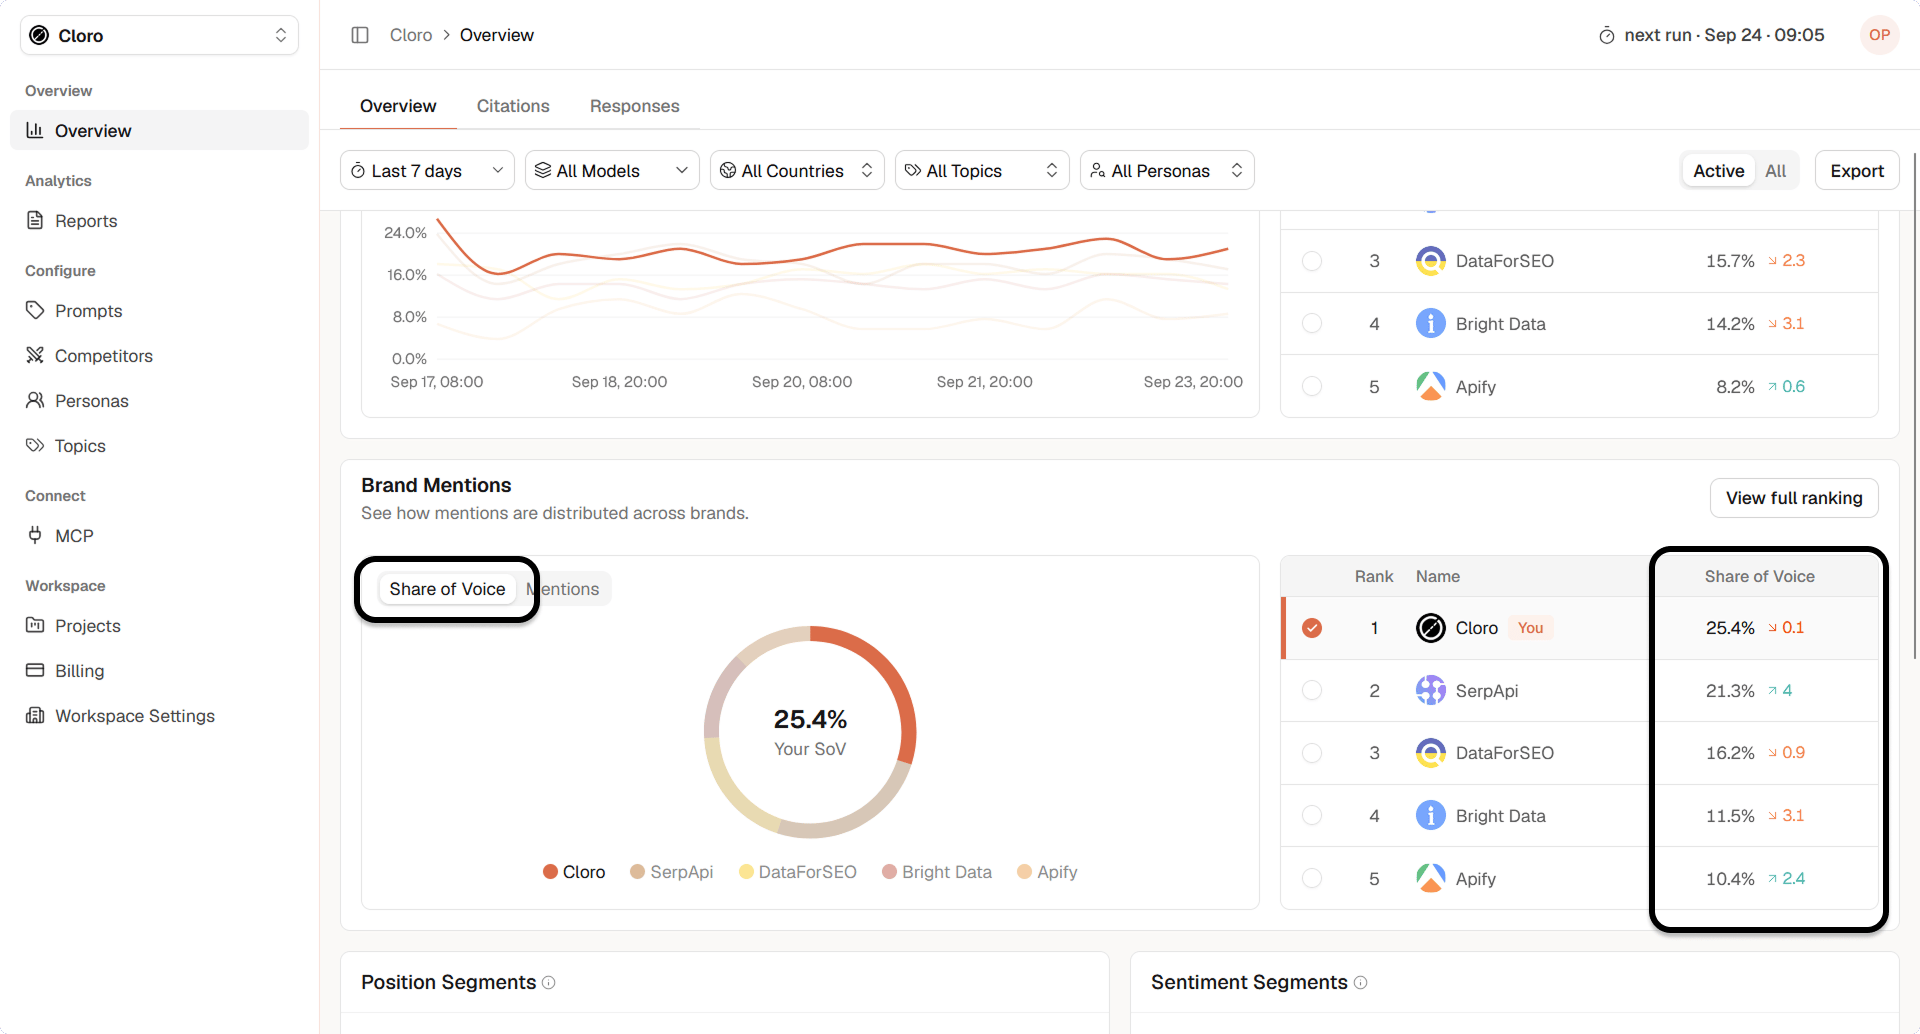Click the Share of Voice column header
The image size is (1920, 1034).
click(1759, 576)
